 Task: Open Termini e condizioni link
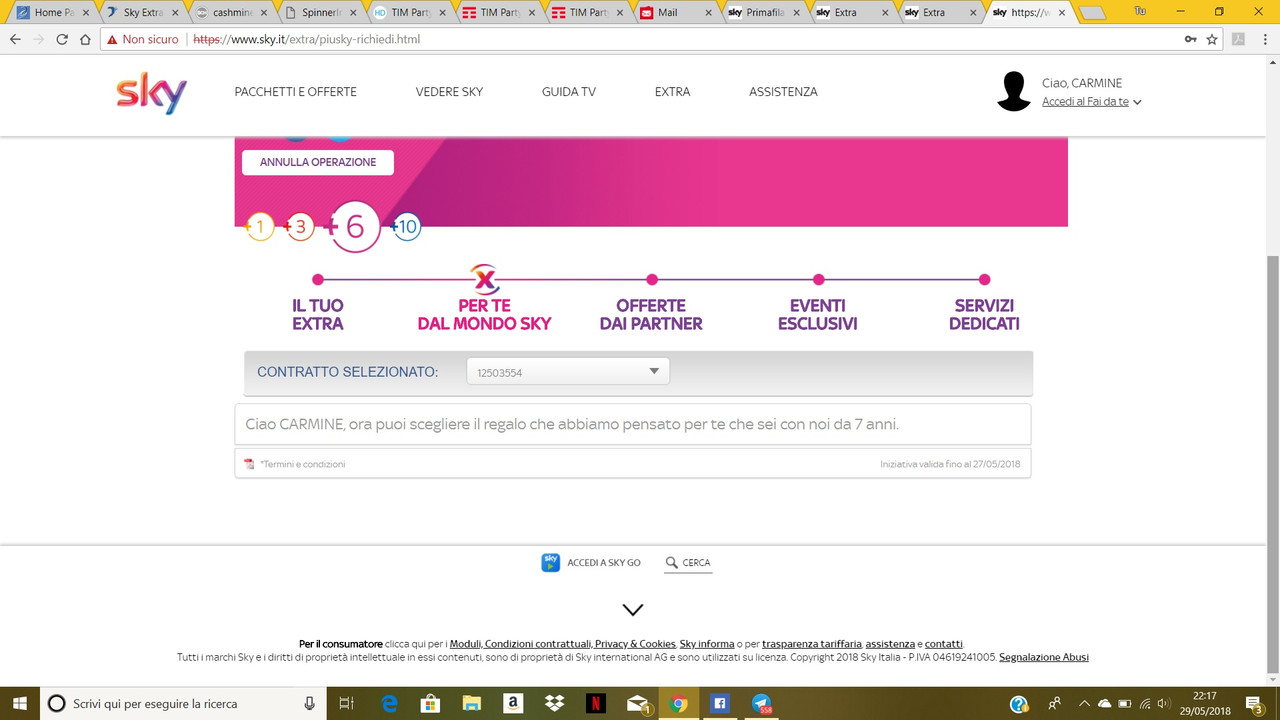(x=303, y=464)
